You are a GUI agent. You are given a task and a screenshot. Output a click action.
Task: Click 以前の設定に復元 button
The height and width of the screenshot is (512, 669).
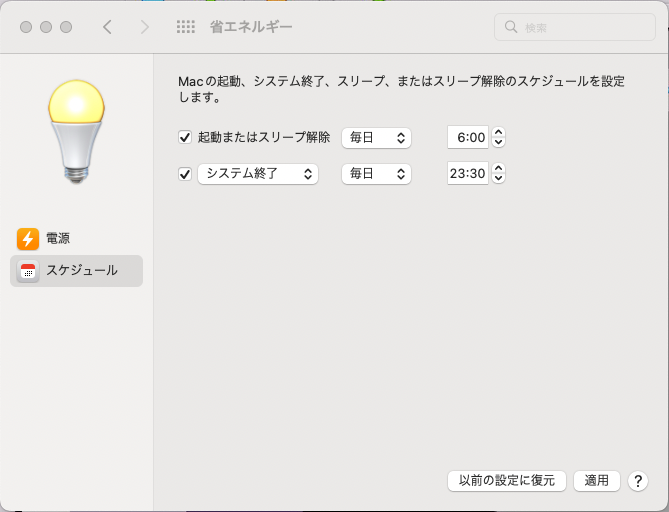click(x=507, y=481)
